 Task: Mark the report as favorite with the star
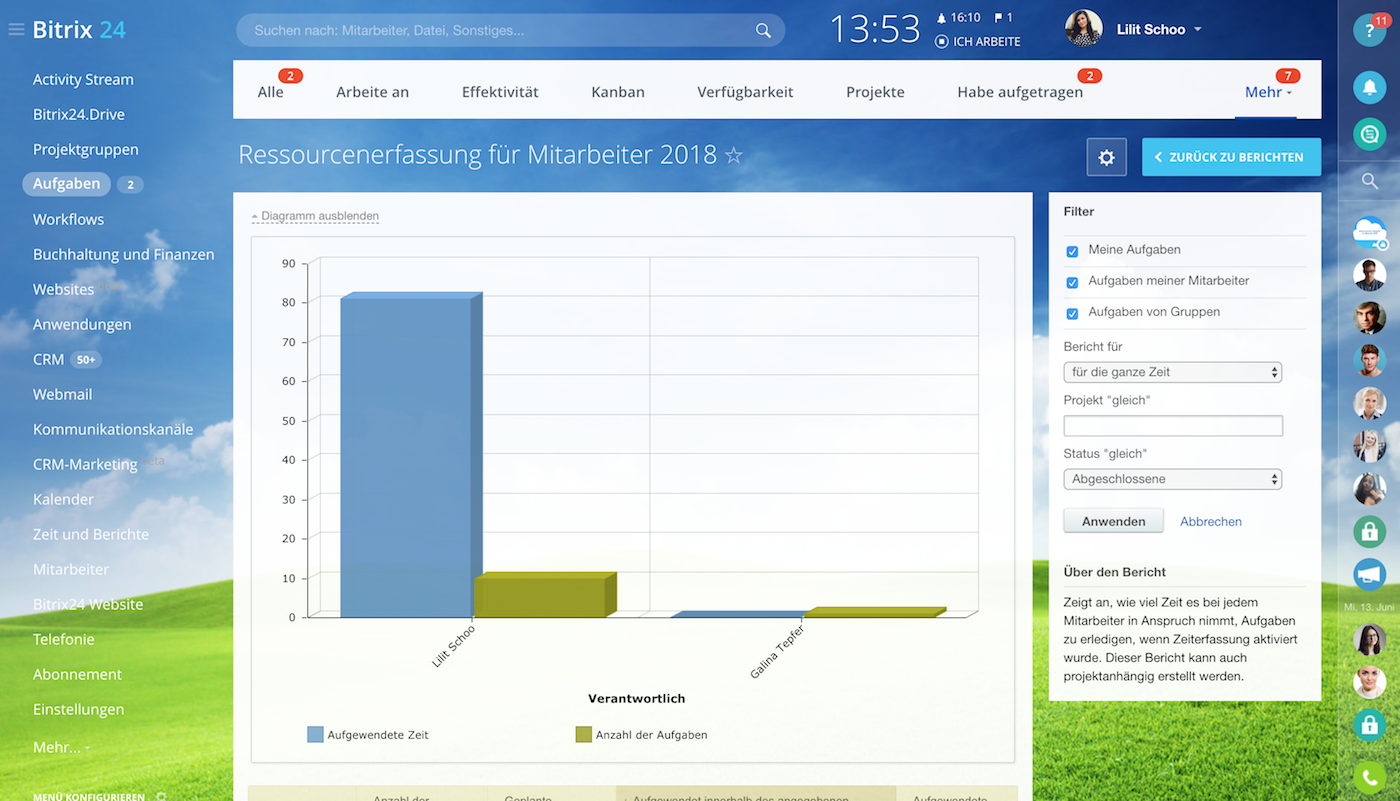click(x=734, y=155)
